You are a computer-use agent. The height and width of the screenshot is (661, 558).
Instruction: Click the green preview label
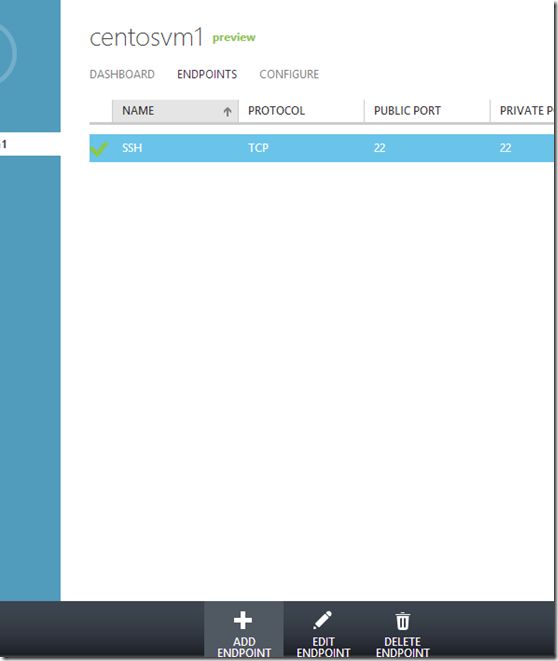[234, 38]
